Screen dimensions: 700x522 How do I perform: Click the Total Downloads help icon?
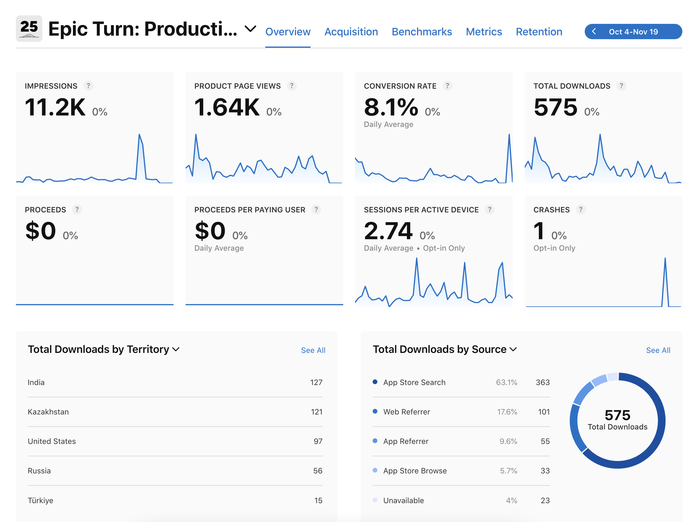tap(621, 86)
